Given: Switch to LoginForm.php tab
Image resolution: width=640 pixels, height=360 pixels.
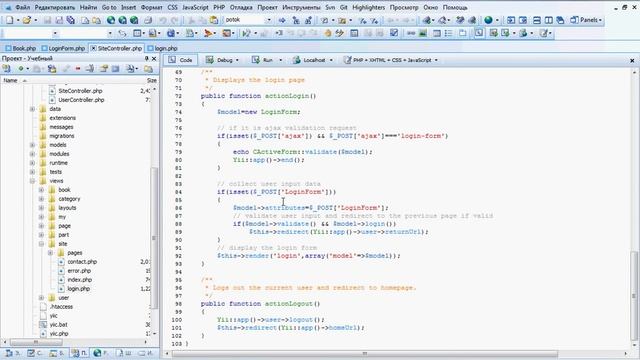Looking at the screenshot, I should click(63, 48).
